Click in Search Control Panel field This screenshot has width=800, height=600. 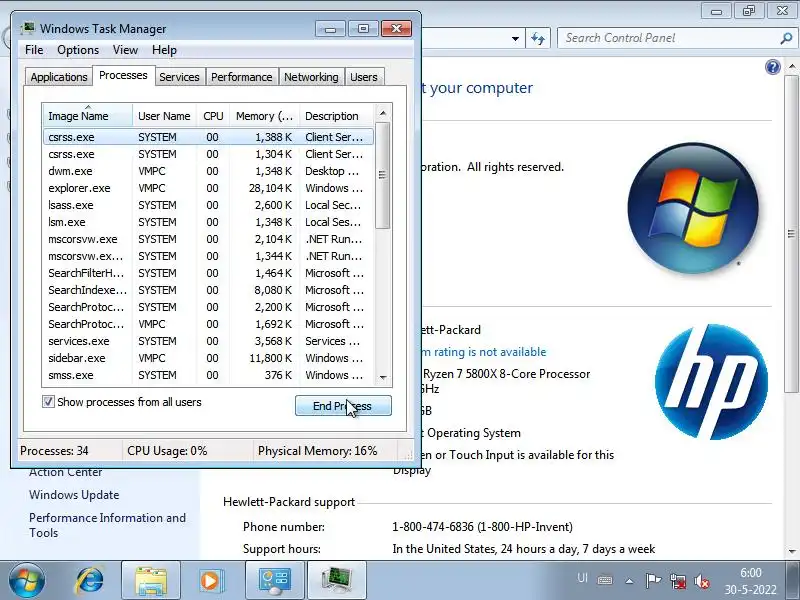coord(668,38)
